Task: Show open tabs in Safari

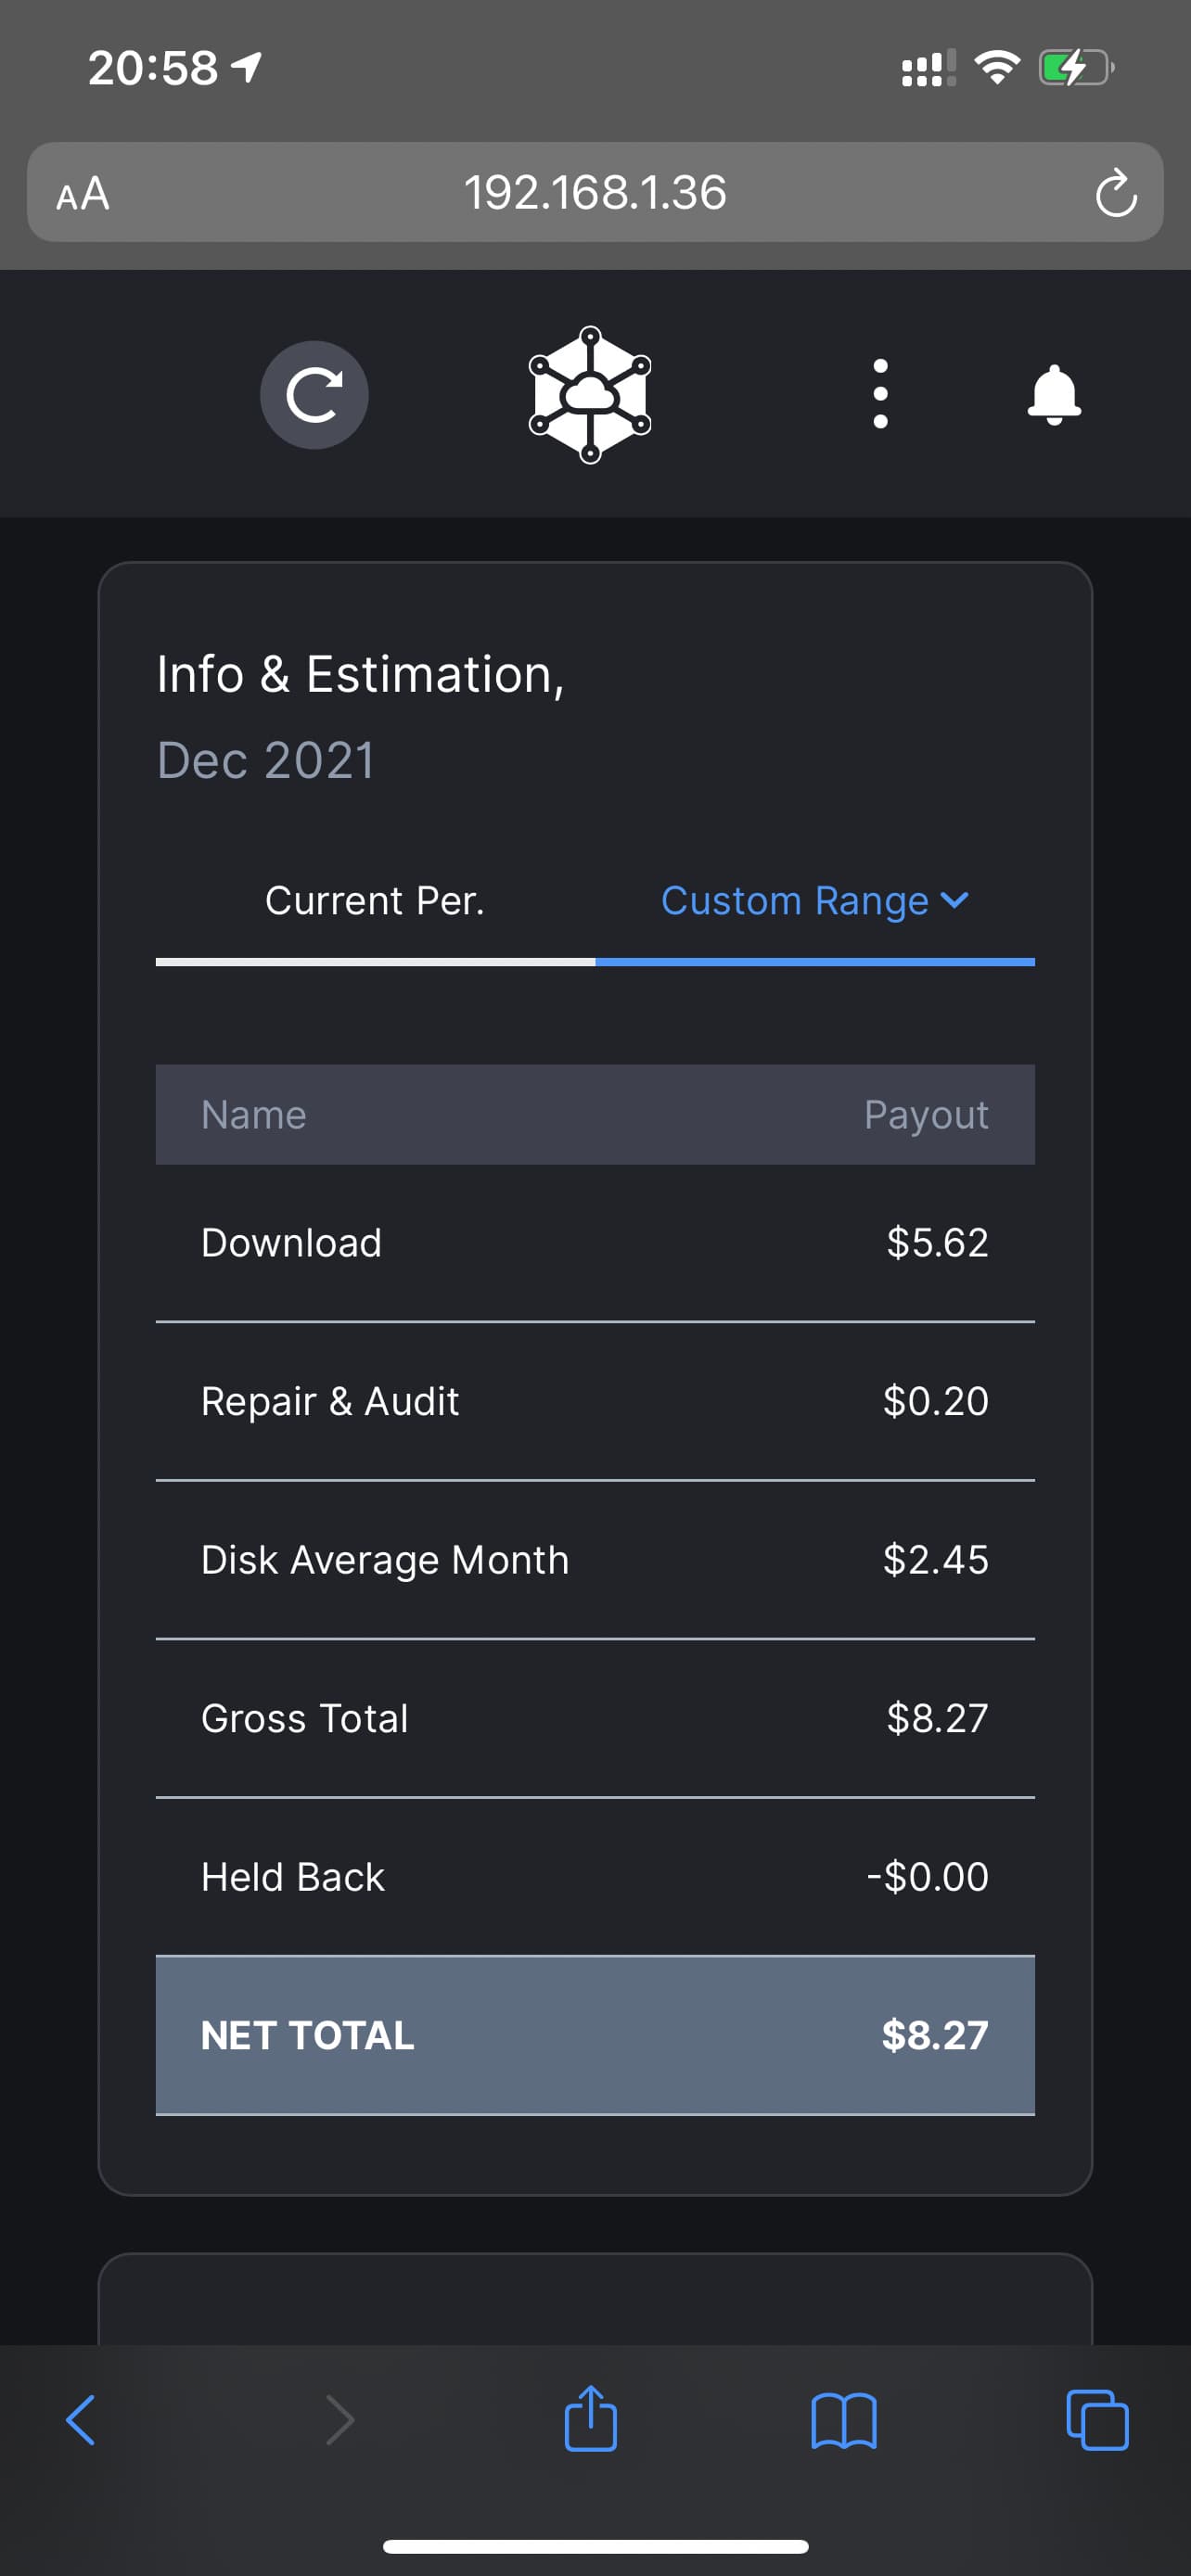Action: [x=1097, y=2420]
